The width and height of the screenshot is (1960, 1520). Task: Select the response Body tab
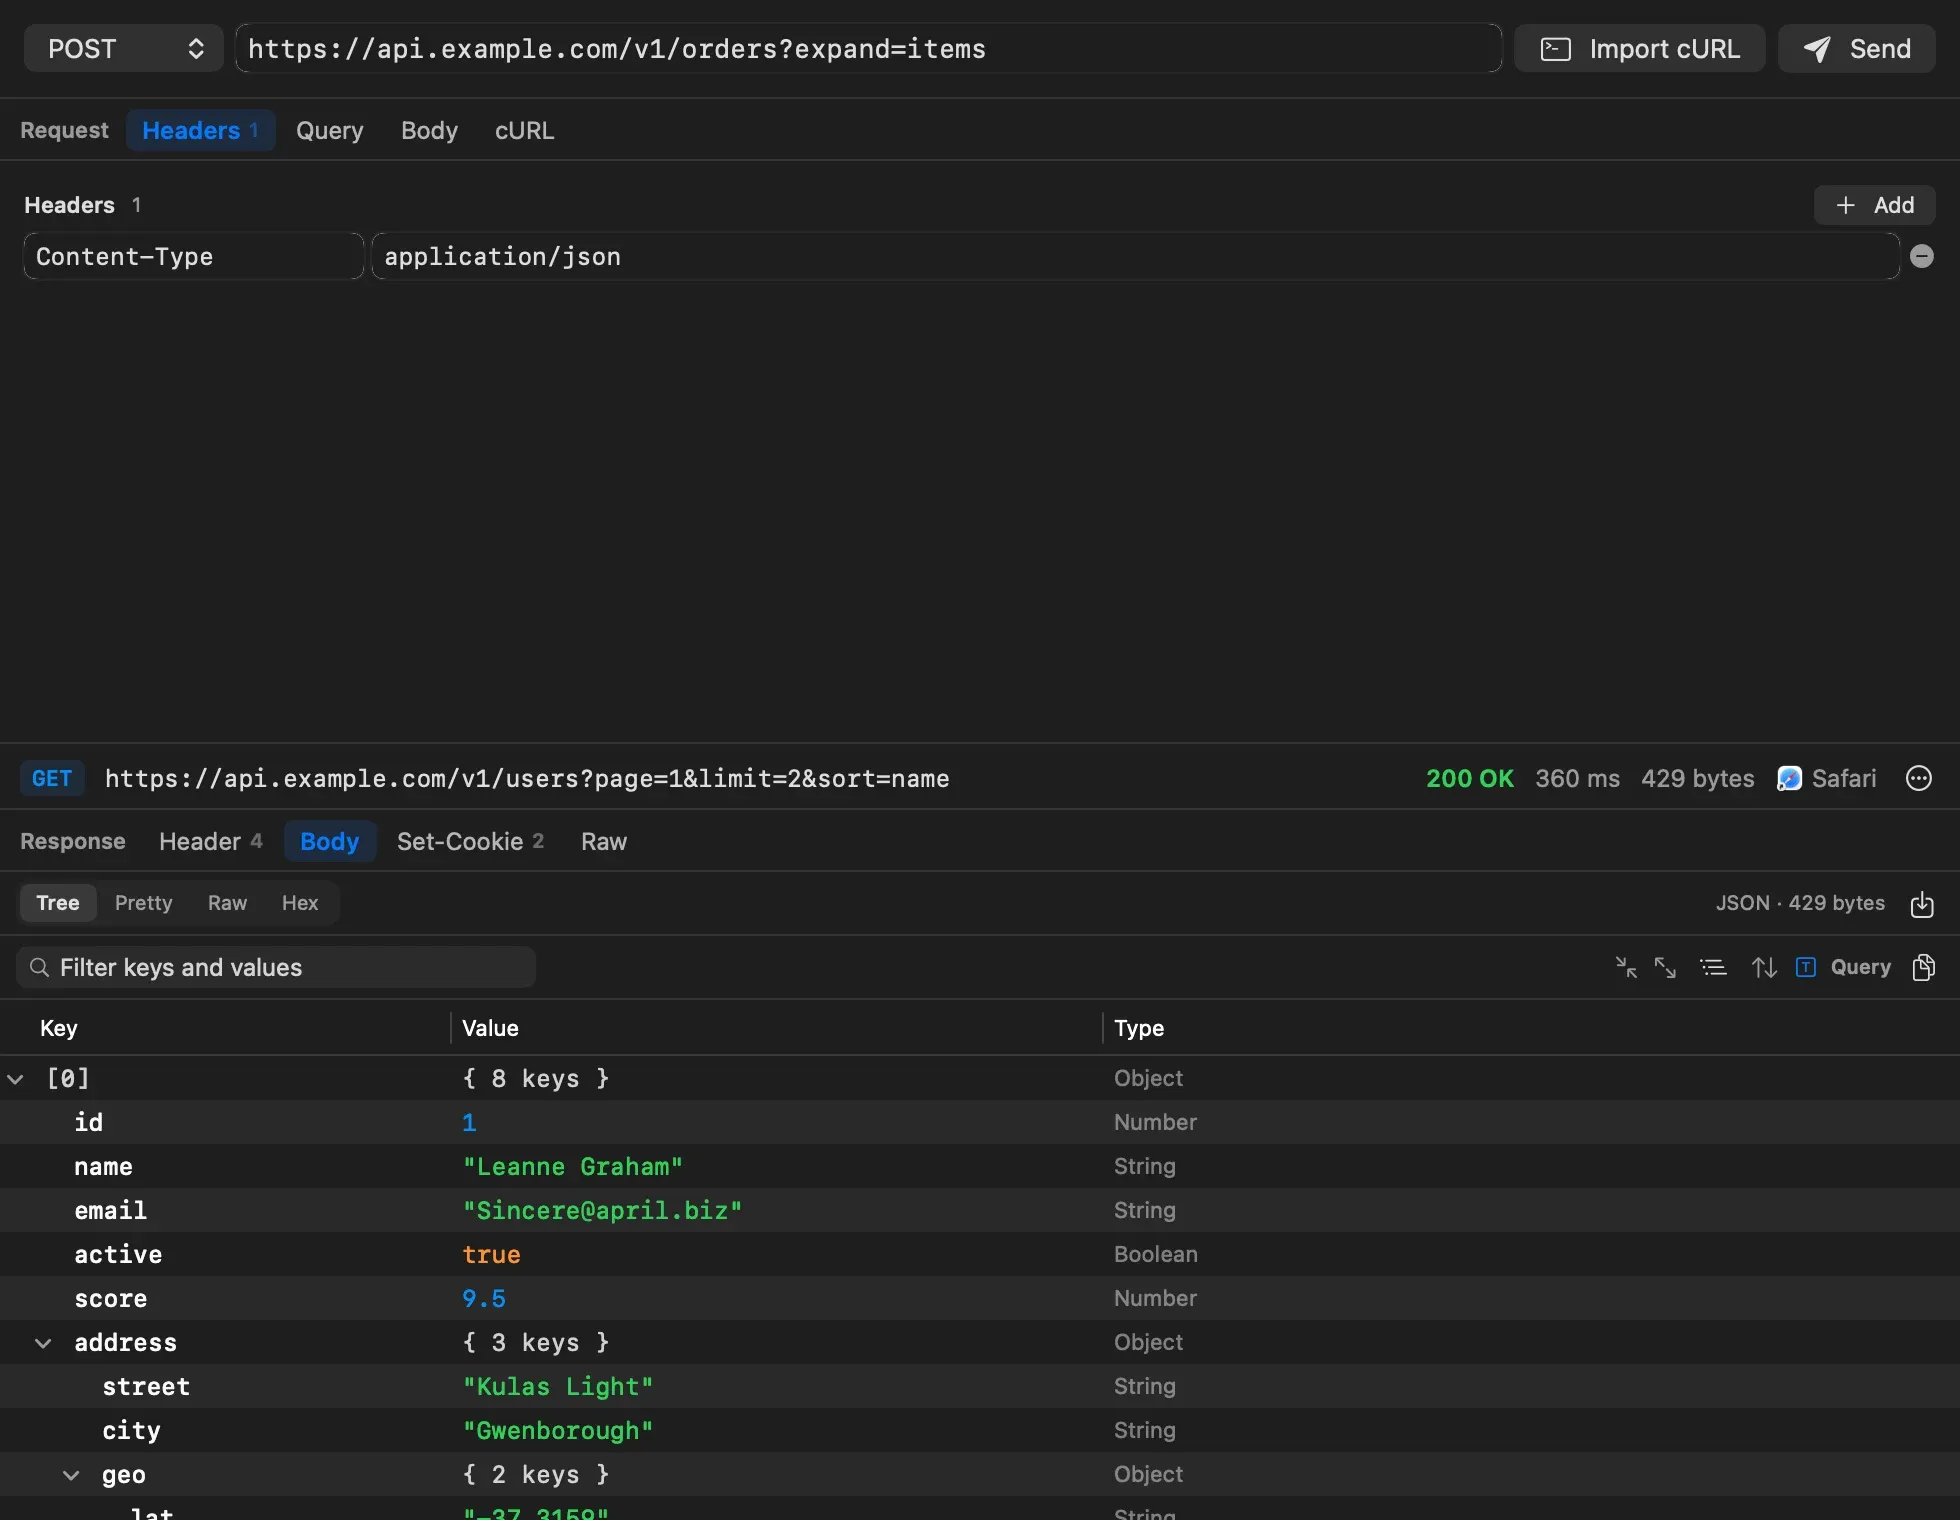click(x=330, y=842)
